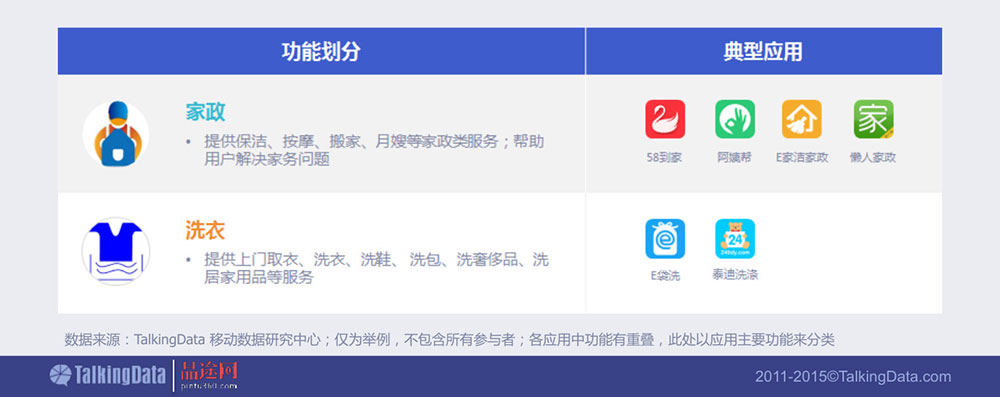The width and height of the screenshot is (1000, 397).
Task: Click the 懒人家政 app label
Action: (873, 158)
